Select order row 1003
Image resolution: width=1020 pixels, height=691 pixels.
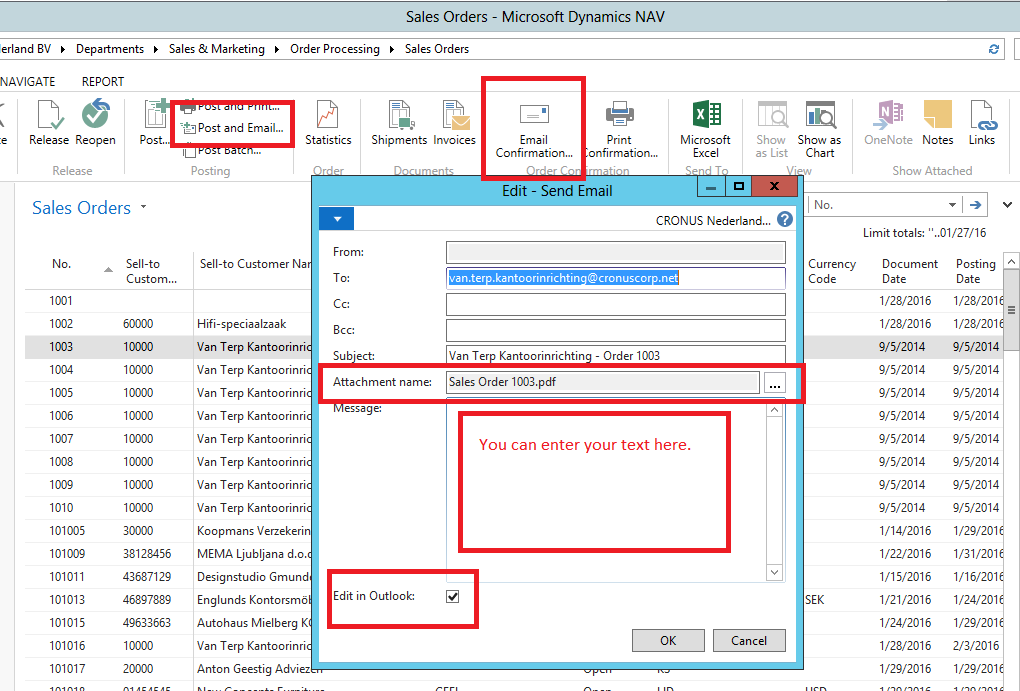(x=168, y=347)
